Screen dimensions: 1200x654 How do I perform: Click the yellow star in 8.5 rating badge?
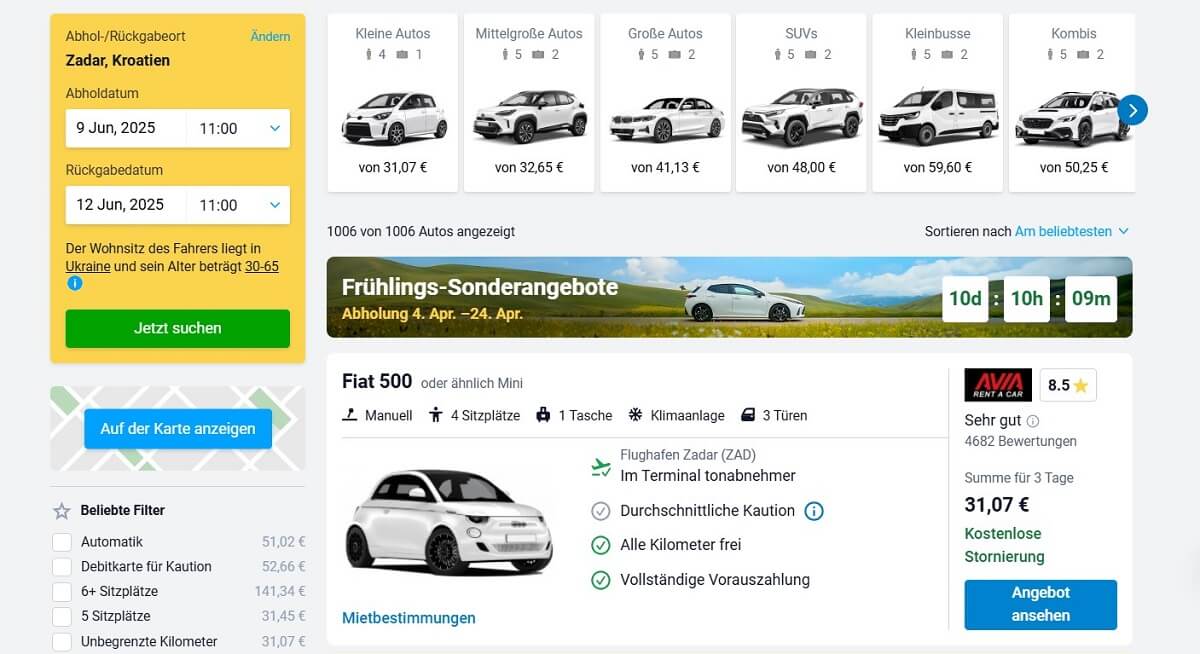pos(1080,386)
